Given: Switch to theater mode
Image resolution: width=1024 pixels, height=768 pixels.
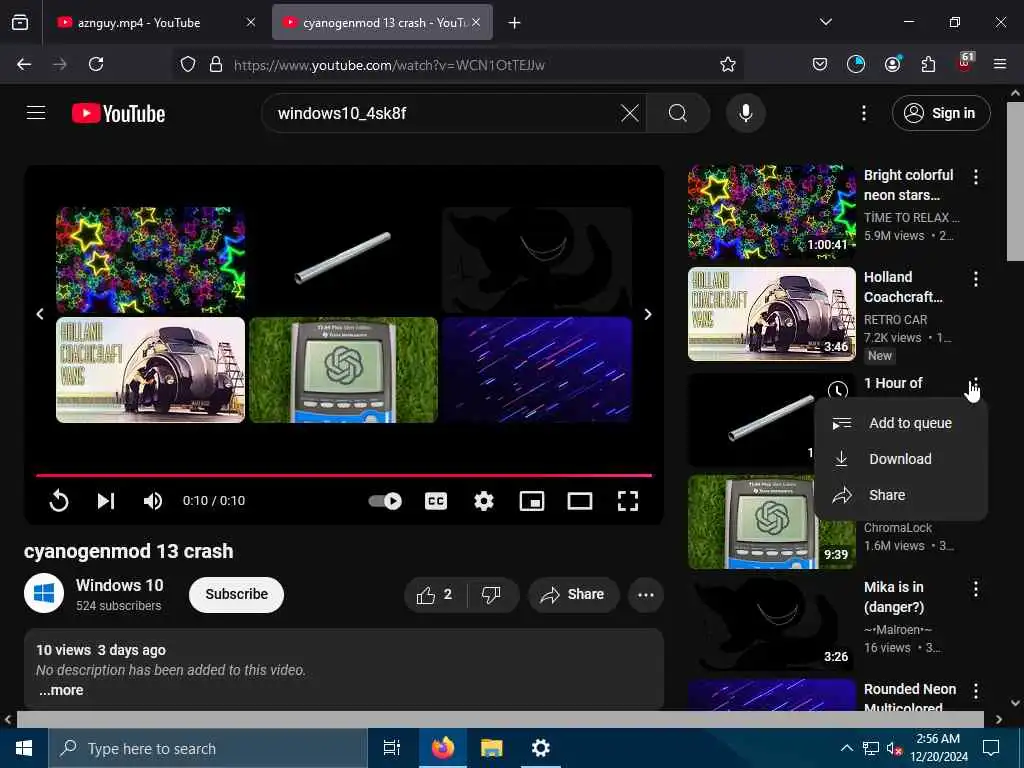Looking at the screenshot, I should [x=579, y=501].
